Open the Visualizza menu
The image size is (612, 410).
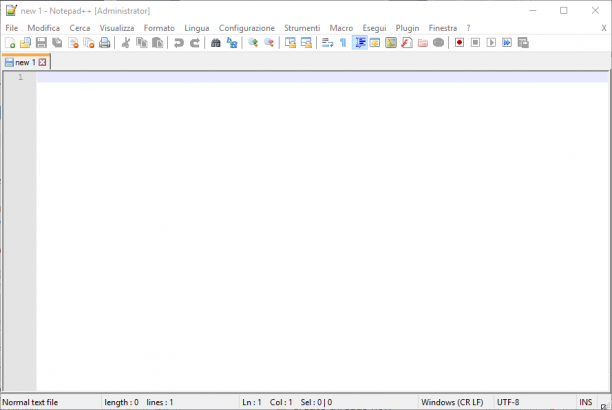click(x=117, y=28)
